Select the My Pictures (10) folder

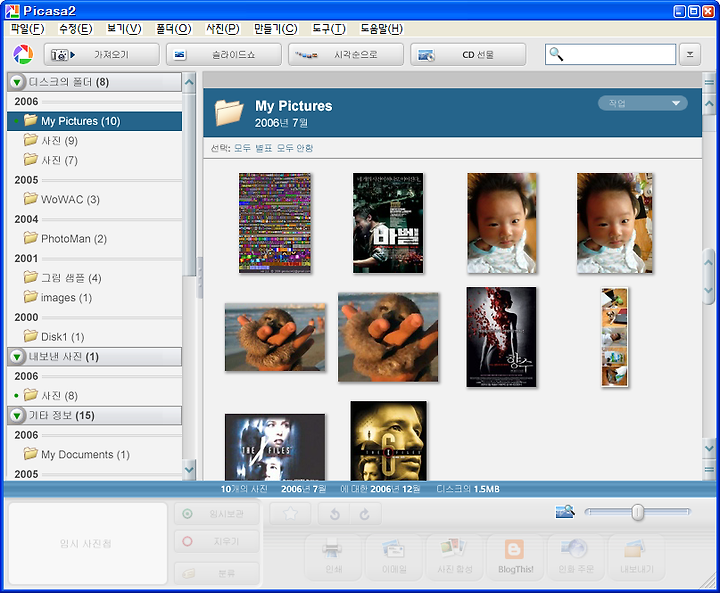click(95, 121)
